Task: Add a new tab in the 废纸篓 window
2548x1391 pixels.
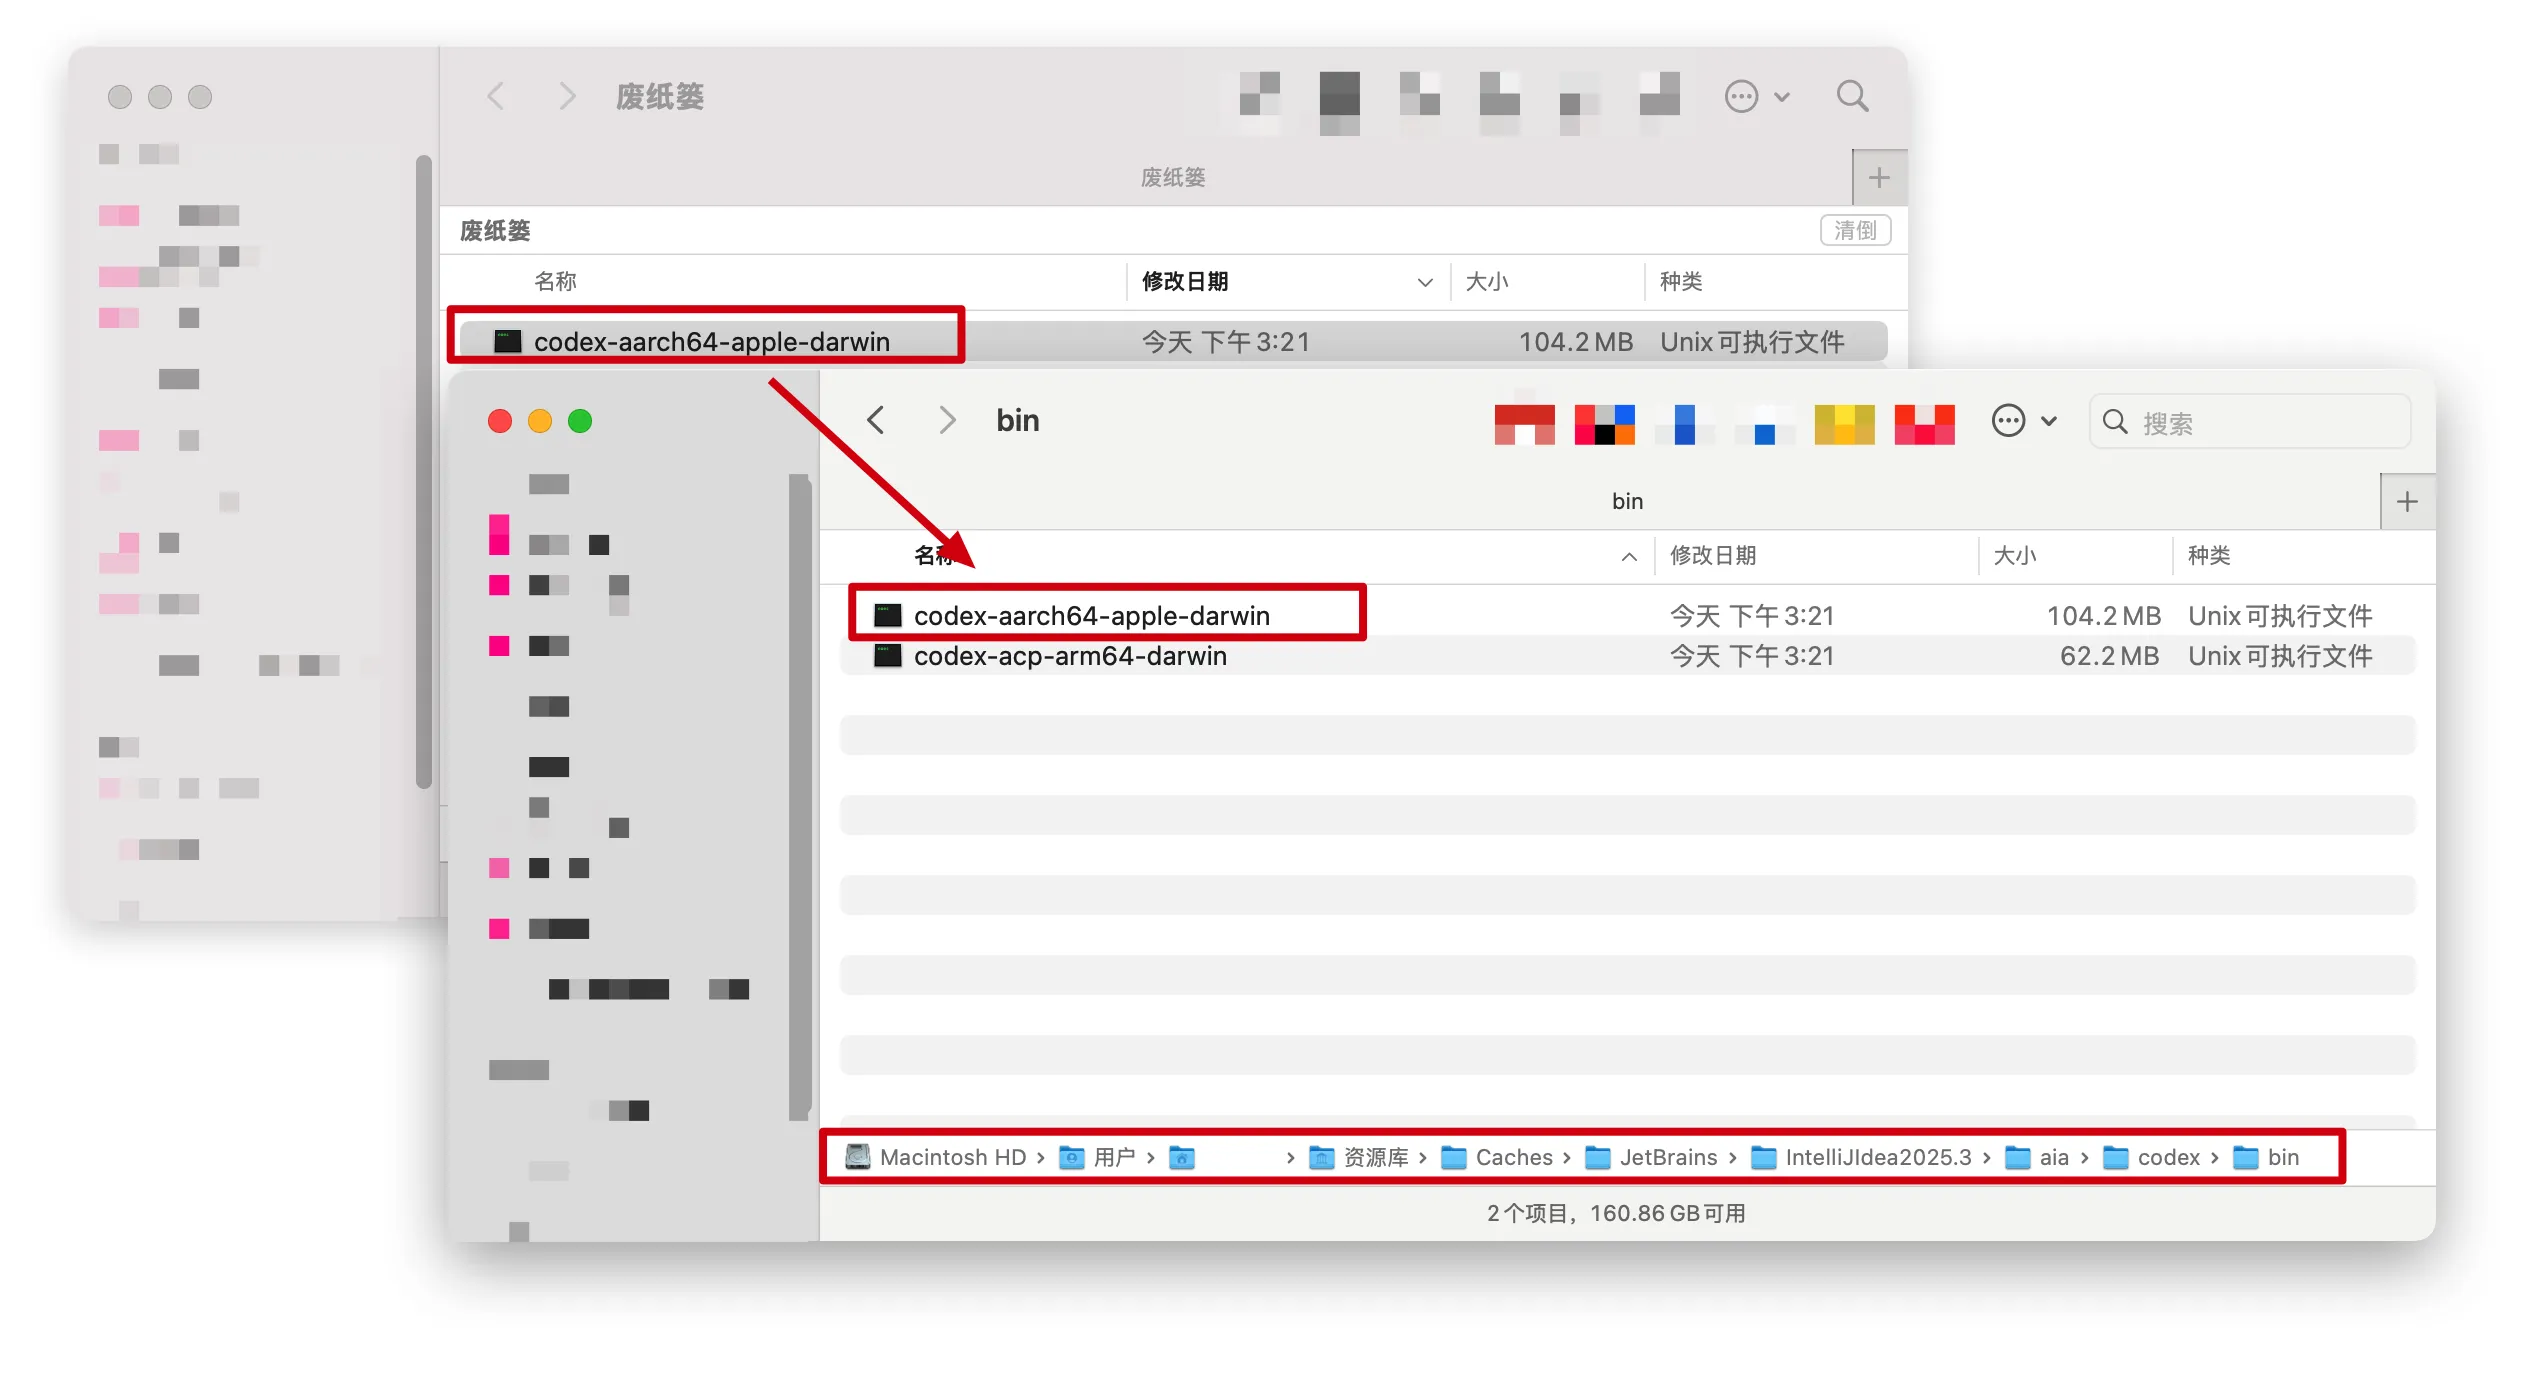Action: (1879, 178)
